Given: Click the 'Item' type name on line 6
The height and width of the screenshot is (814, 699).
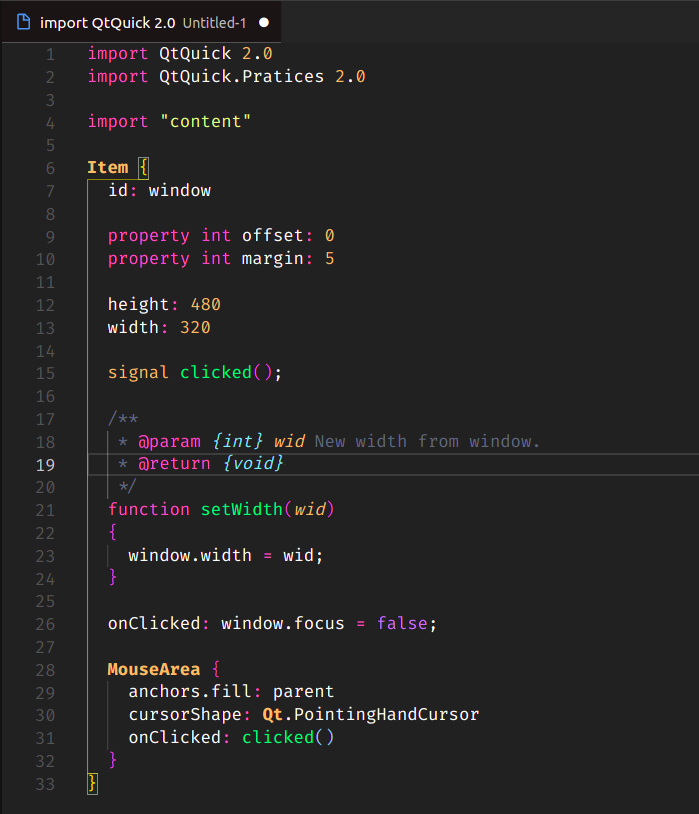Looking at the screenshot, I should coord(107,167).
